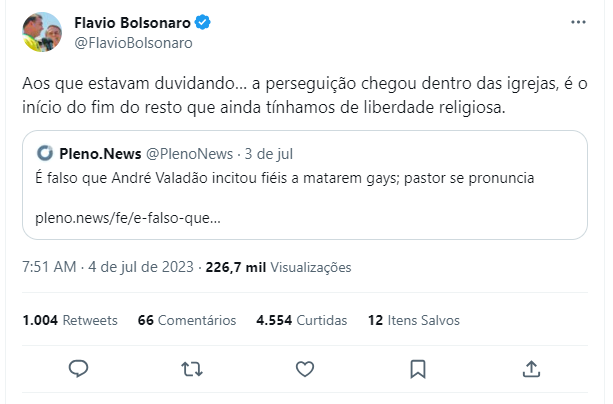The image size is (613, 404).
Task: Open the 7:51 AM 4 de jul timestamp
Action: point(108,267)
